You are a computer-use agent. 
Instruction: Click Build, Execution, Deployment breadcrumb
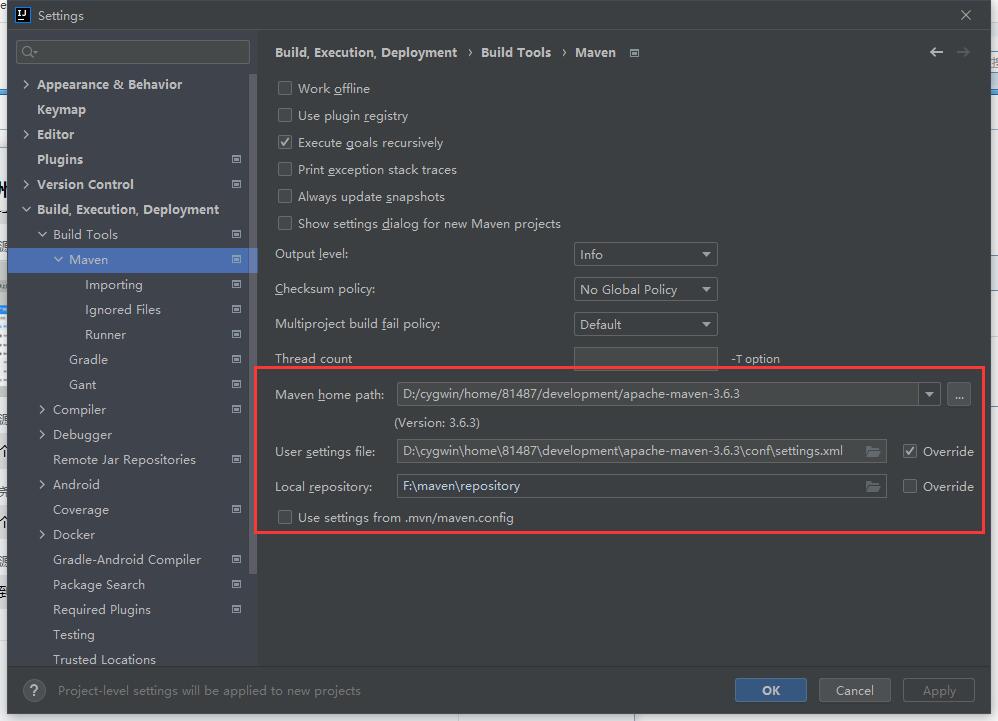pyautogui.click(x=365, y=52)
